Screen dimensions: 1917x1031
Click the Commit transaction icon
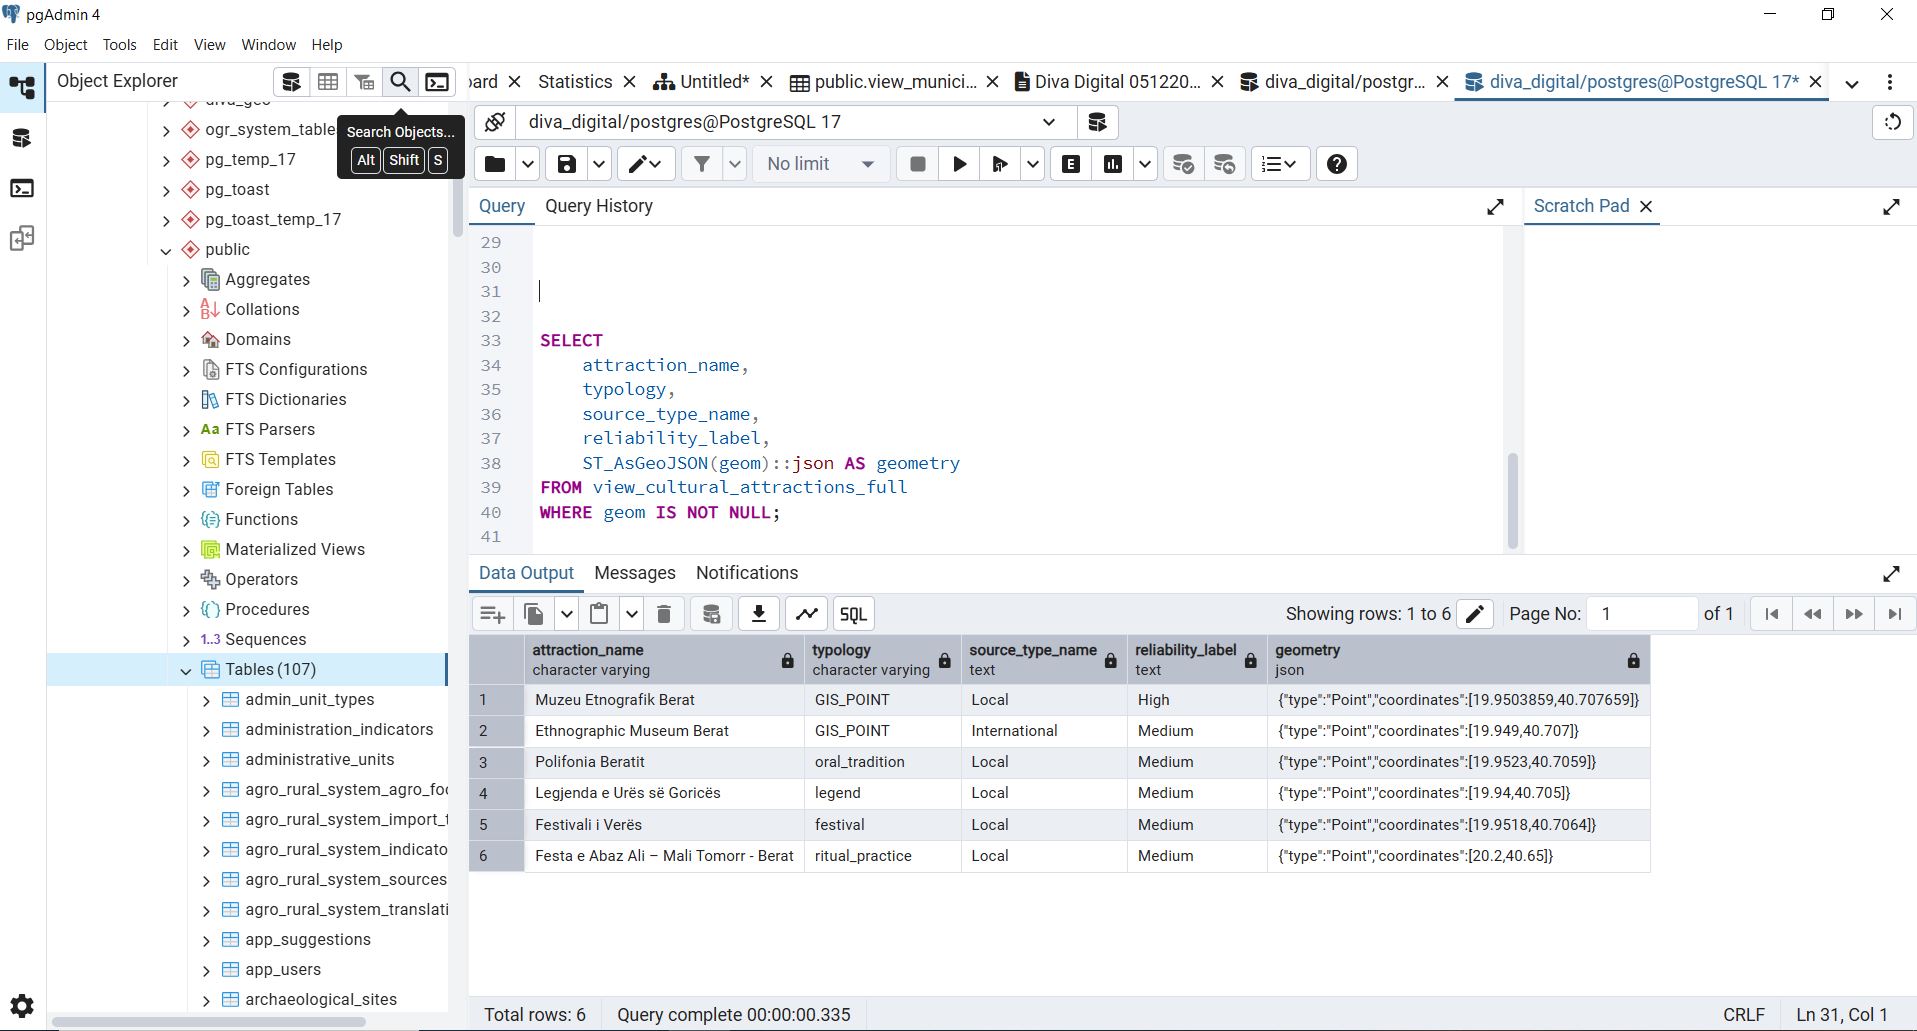1183,165
